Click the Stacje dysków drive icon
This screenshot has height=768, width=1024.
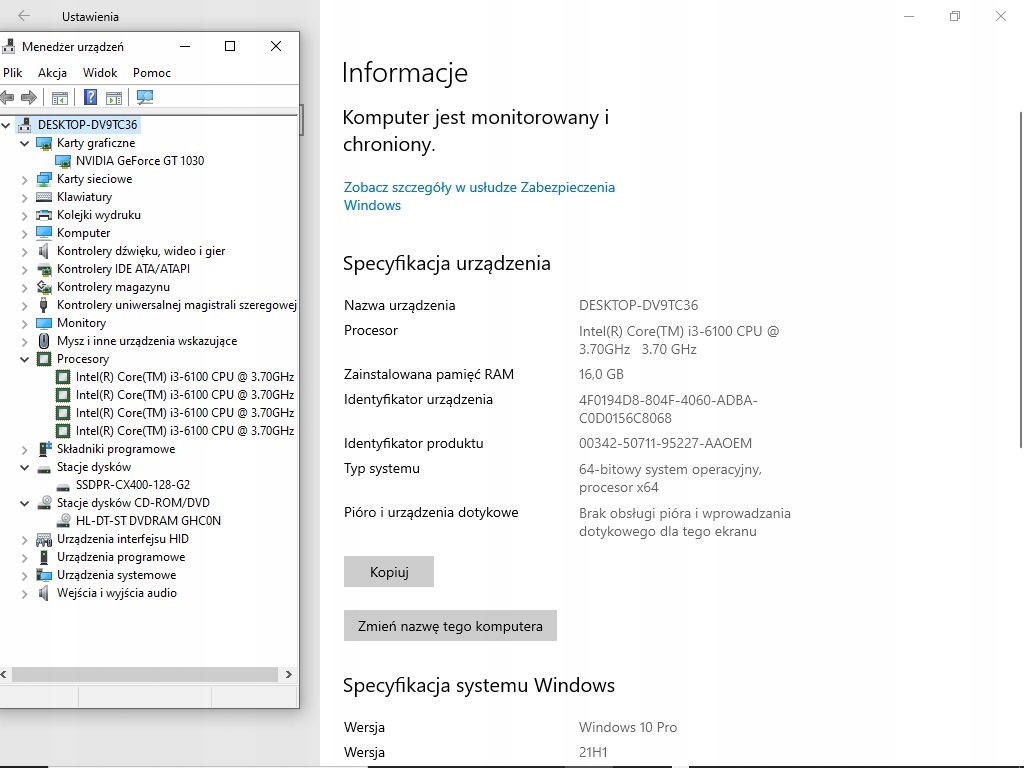[x=44, y=468]
